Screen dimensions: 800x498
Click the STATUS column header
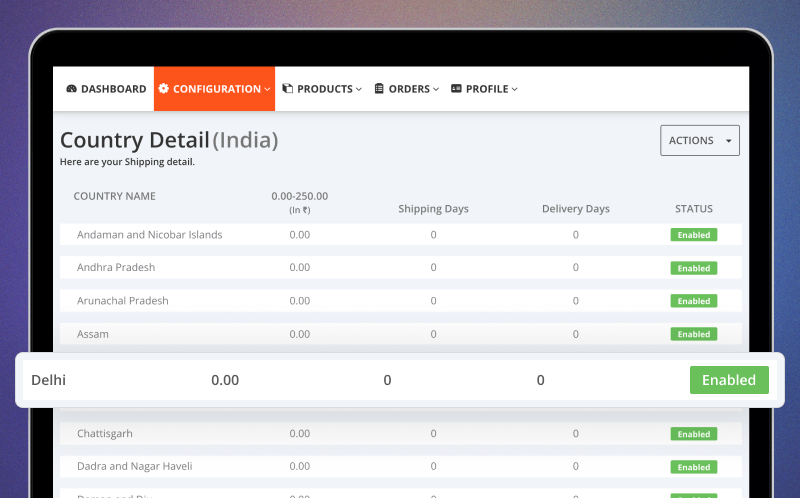[693, 209]
